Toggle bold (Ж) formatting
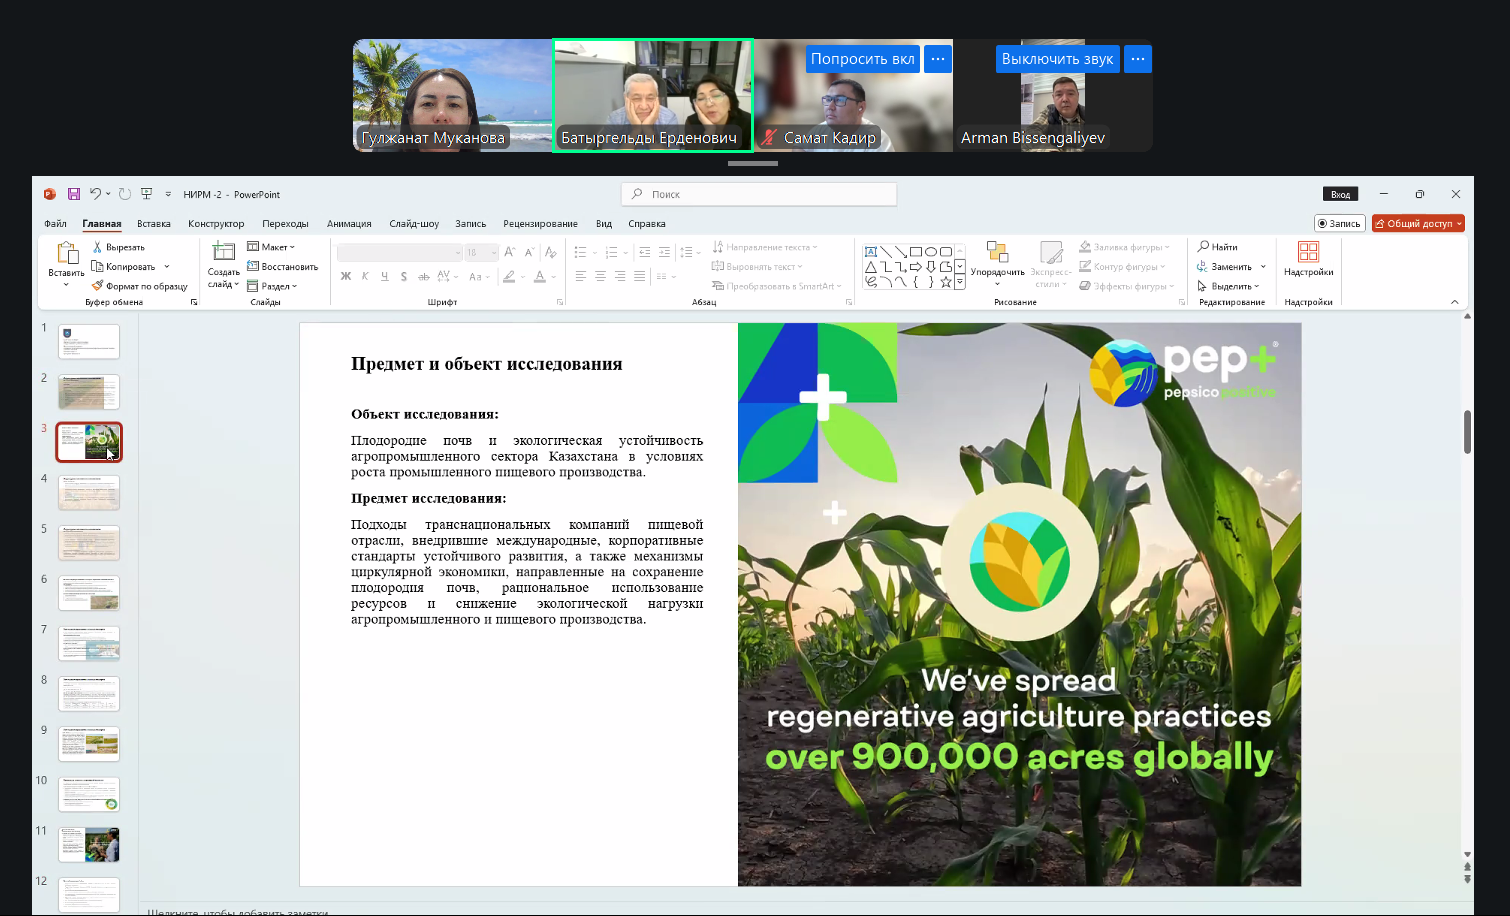 coord(346,277)
